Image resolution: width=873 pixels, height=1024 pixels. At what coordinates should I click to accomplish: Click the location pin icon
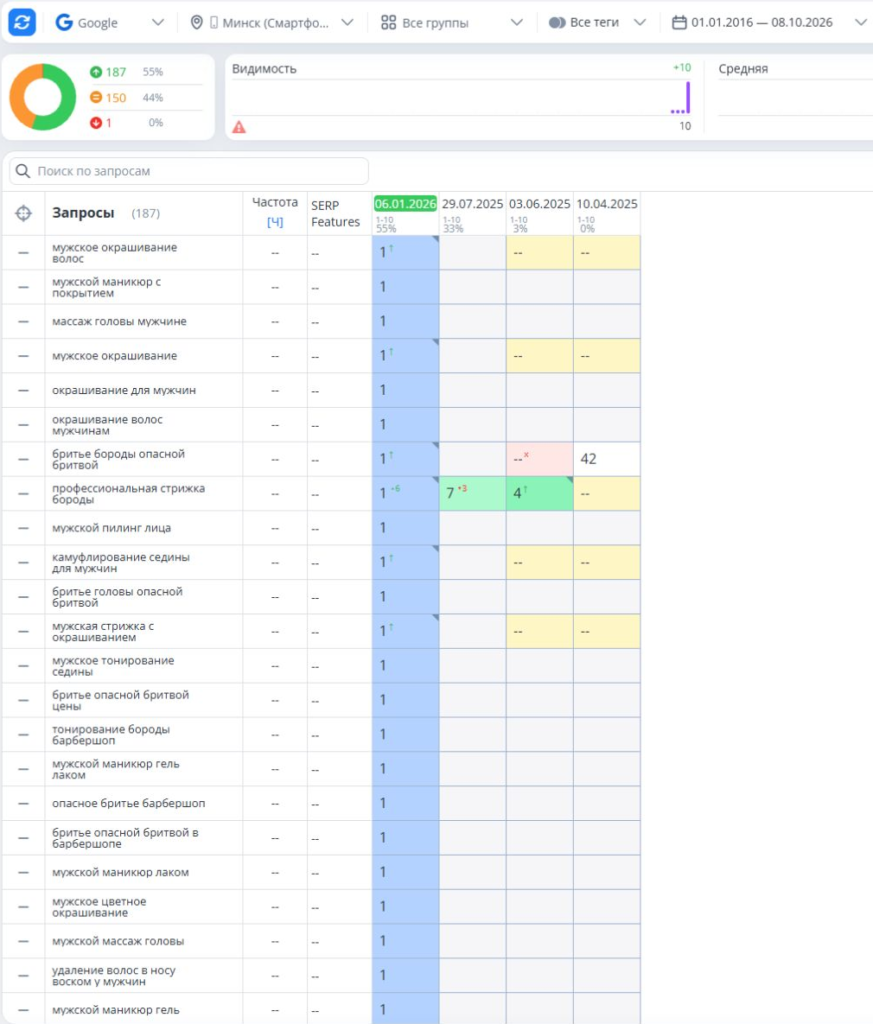point(196,23)
